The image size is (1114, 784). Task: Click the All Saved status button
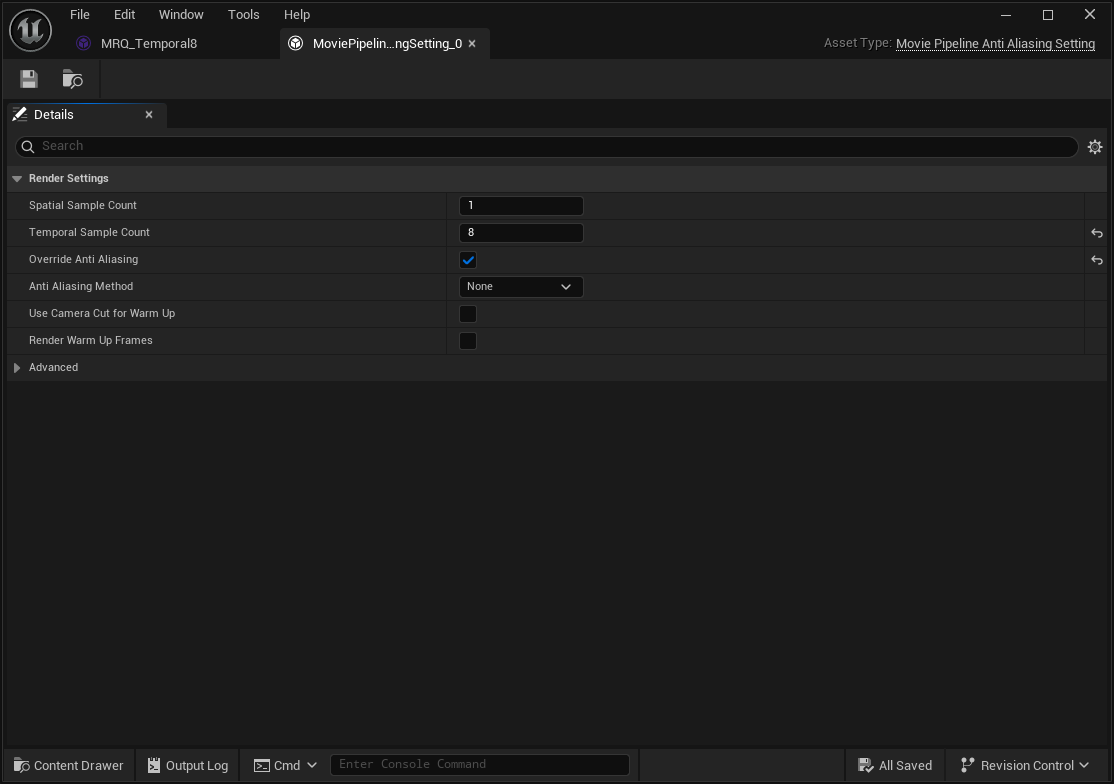[x=895, y=766]
